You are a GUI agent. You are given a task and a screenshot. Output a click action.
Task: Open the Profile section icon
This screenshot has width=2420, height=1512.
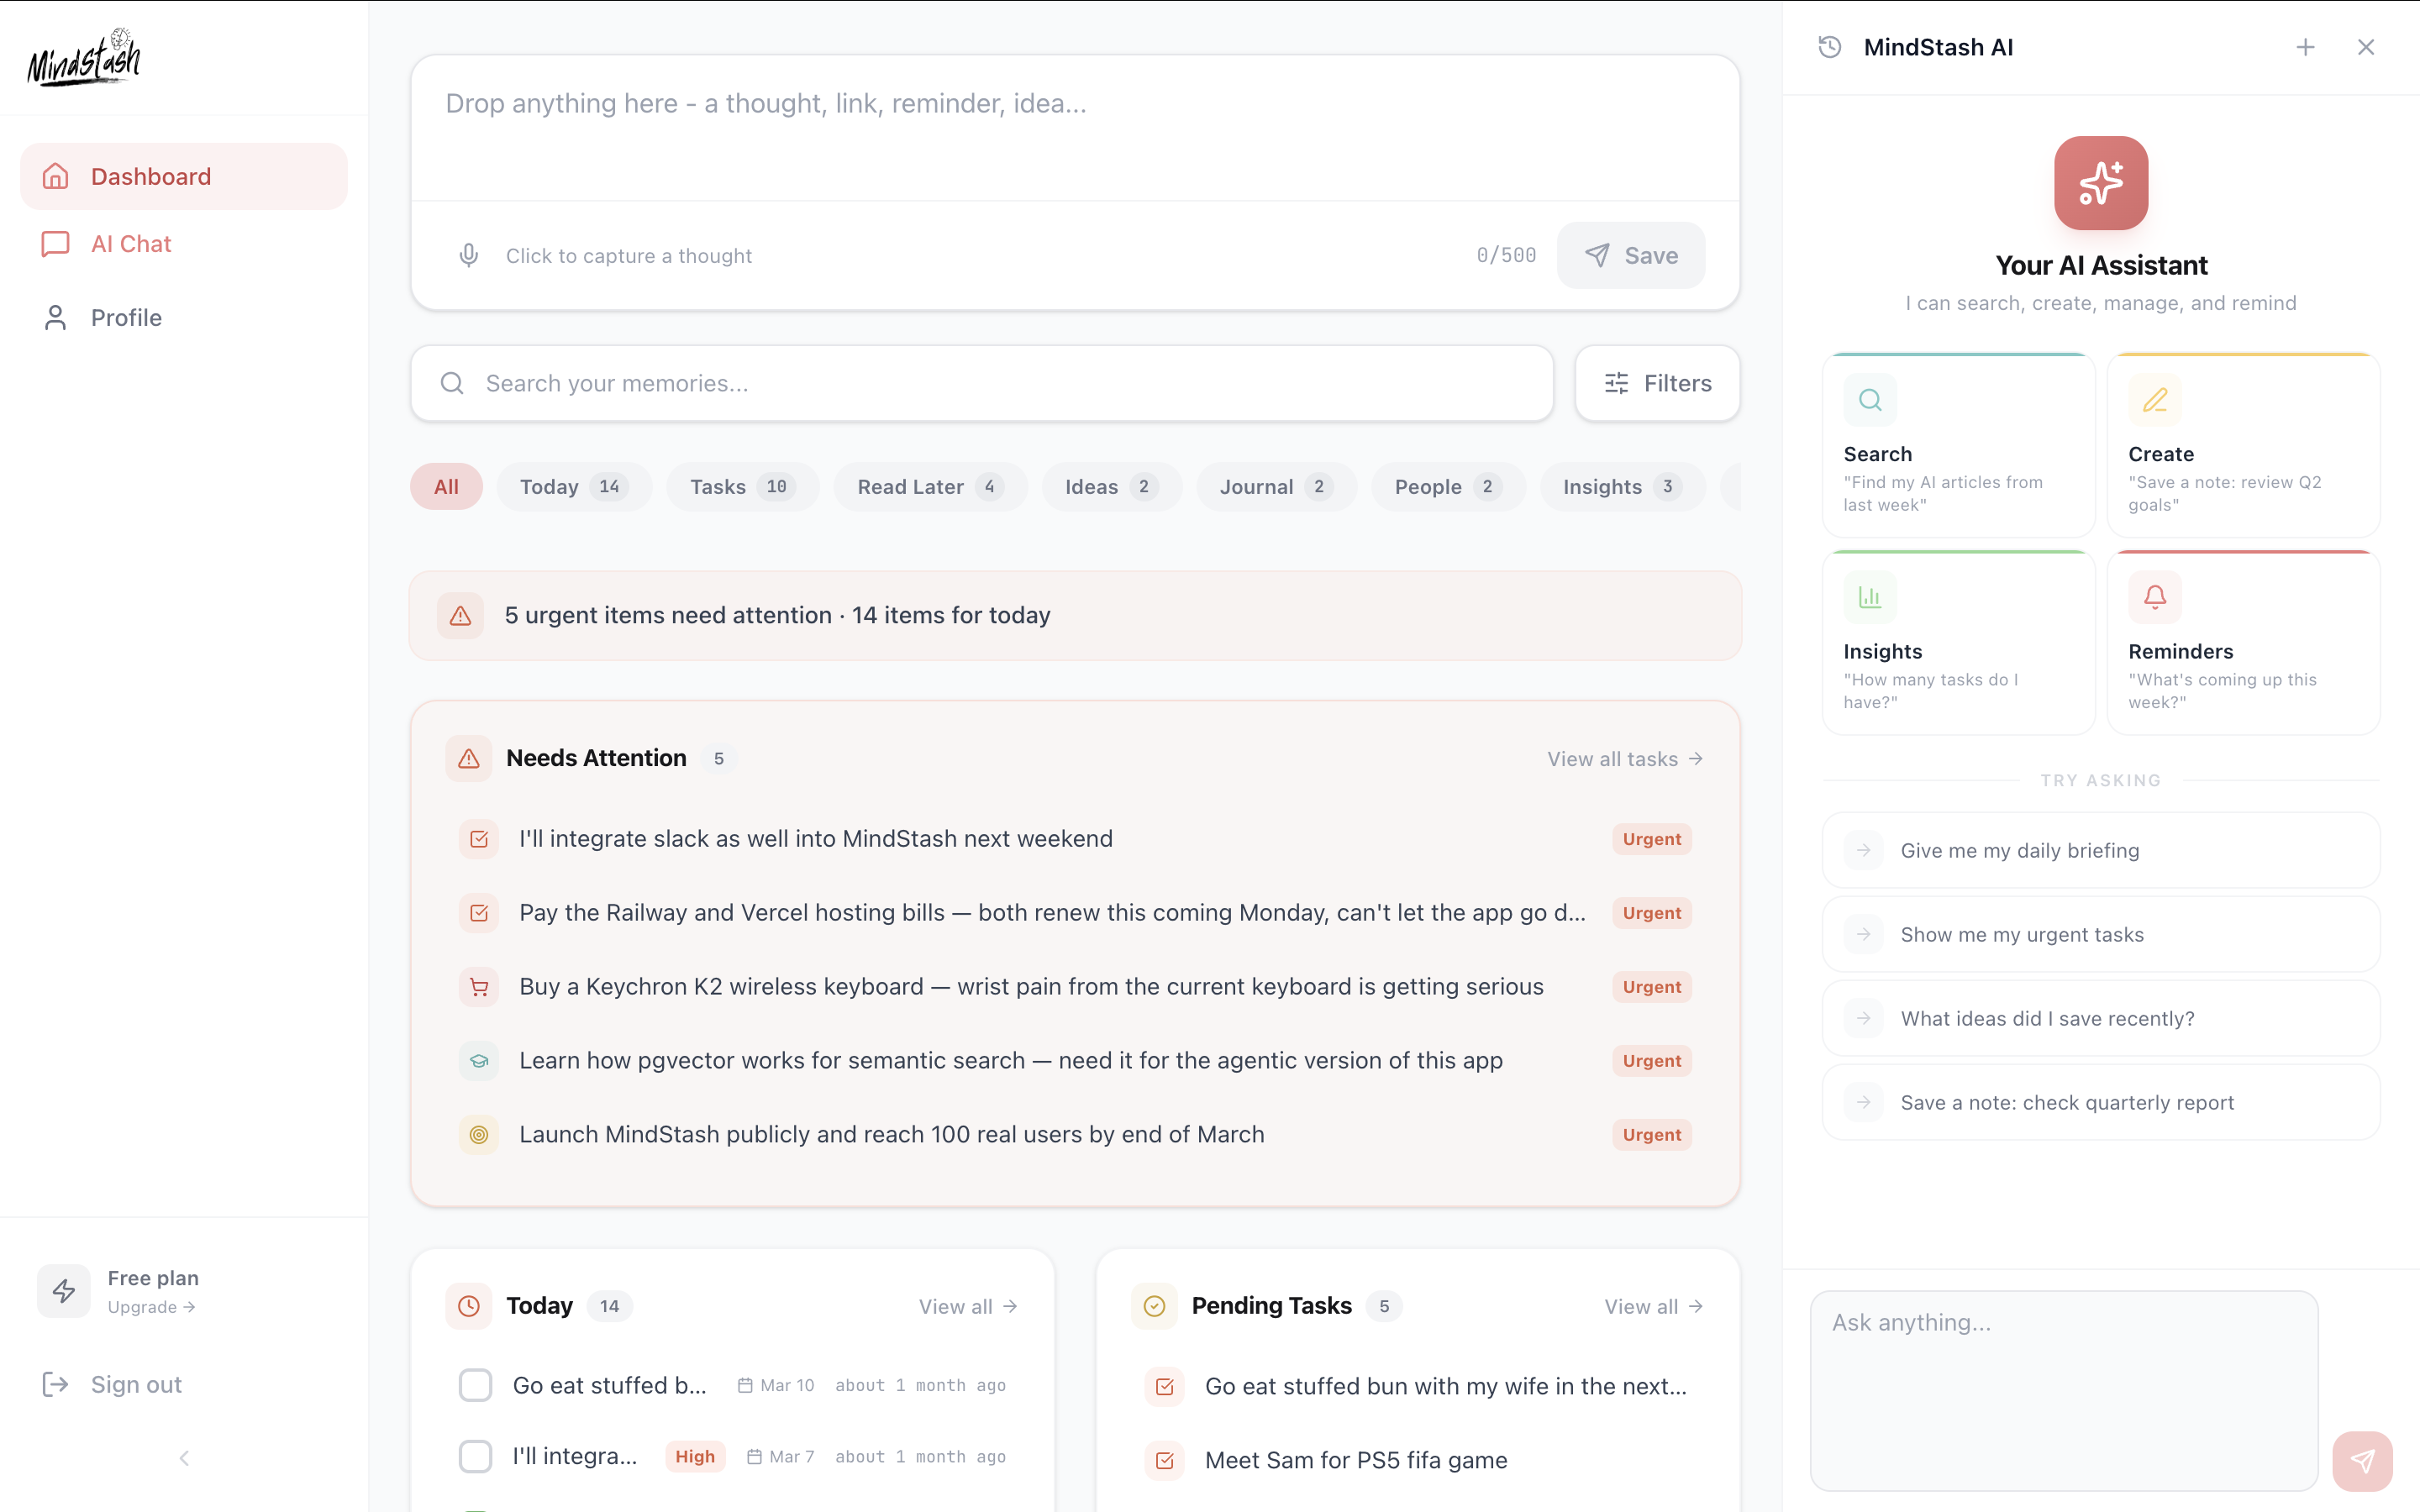55,317
